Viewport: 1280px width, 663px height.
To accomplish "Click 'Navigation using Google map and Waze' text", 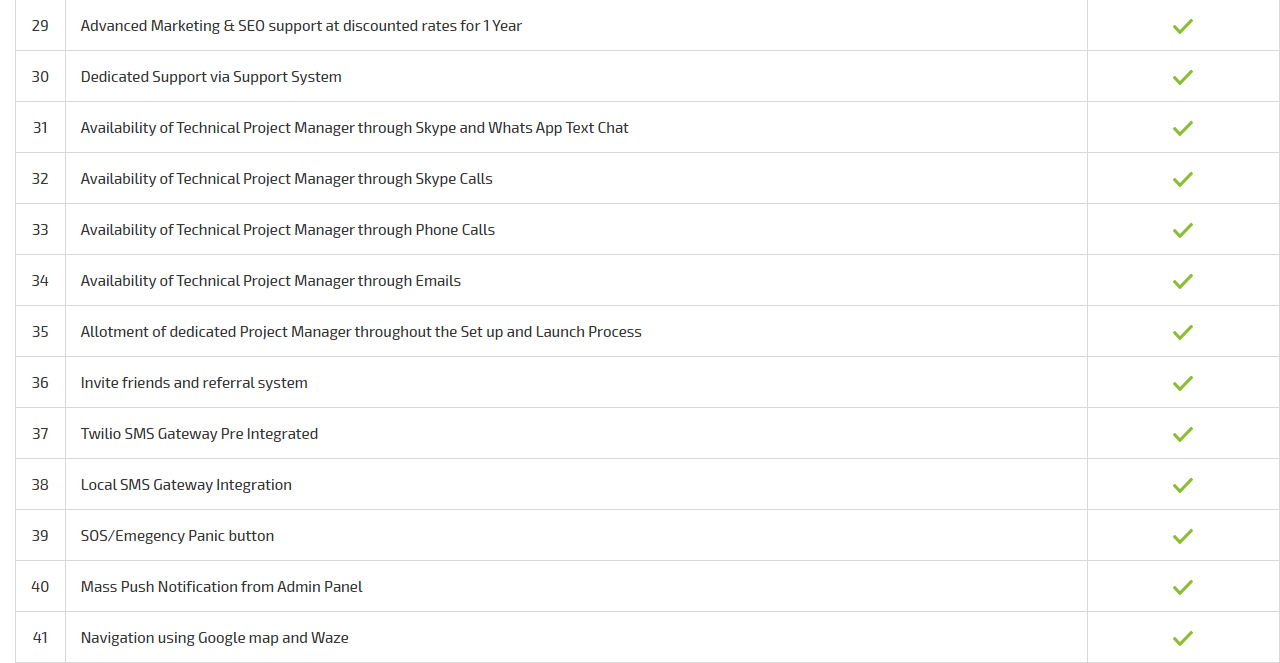I will click(215, 638).
